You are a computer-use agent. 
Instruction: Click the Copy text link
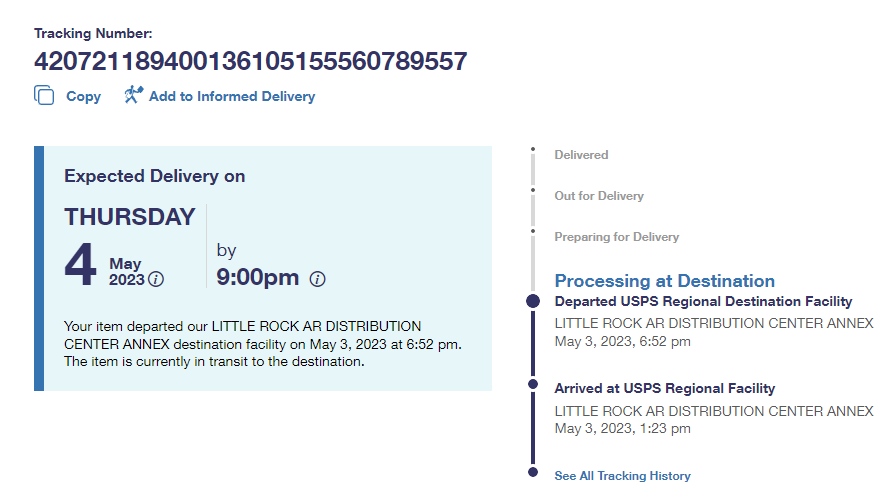tap(83, 97)
